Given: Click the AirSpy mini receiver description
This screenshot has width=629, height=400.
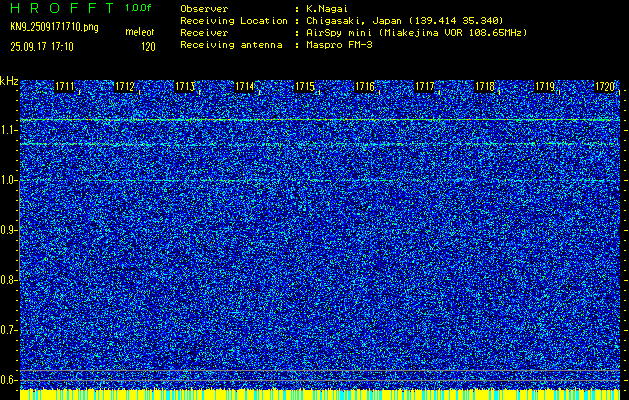Looking at the screenshot, I should point(417,32).
